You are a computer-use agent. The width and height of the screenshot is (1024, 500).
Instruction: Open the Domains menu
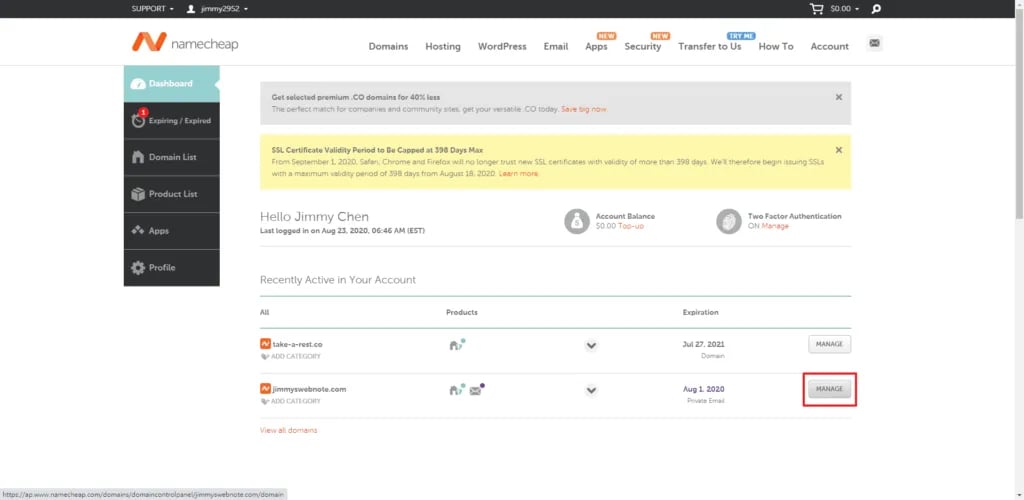click(x=388, y=46)
